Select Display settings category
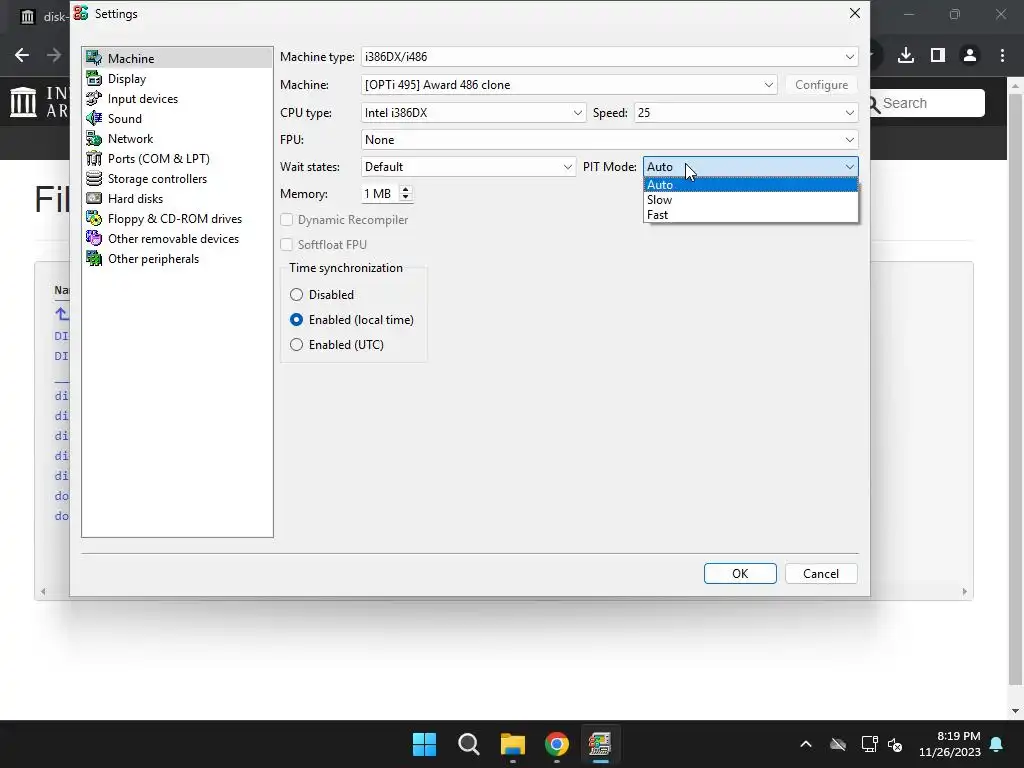 tap(127, 78)
